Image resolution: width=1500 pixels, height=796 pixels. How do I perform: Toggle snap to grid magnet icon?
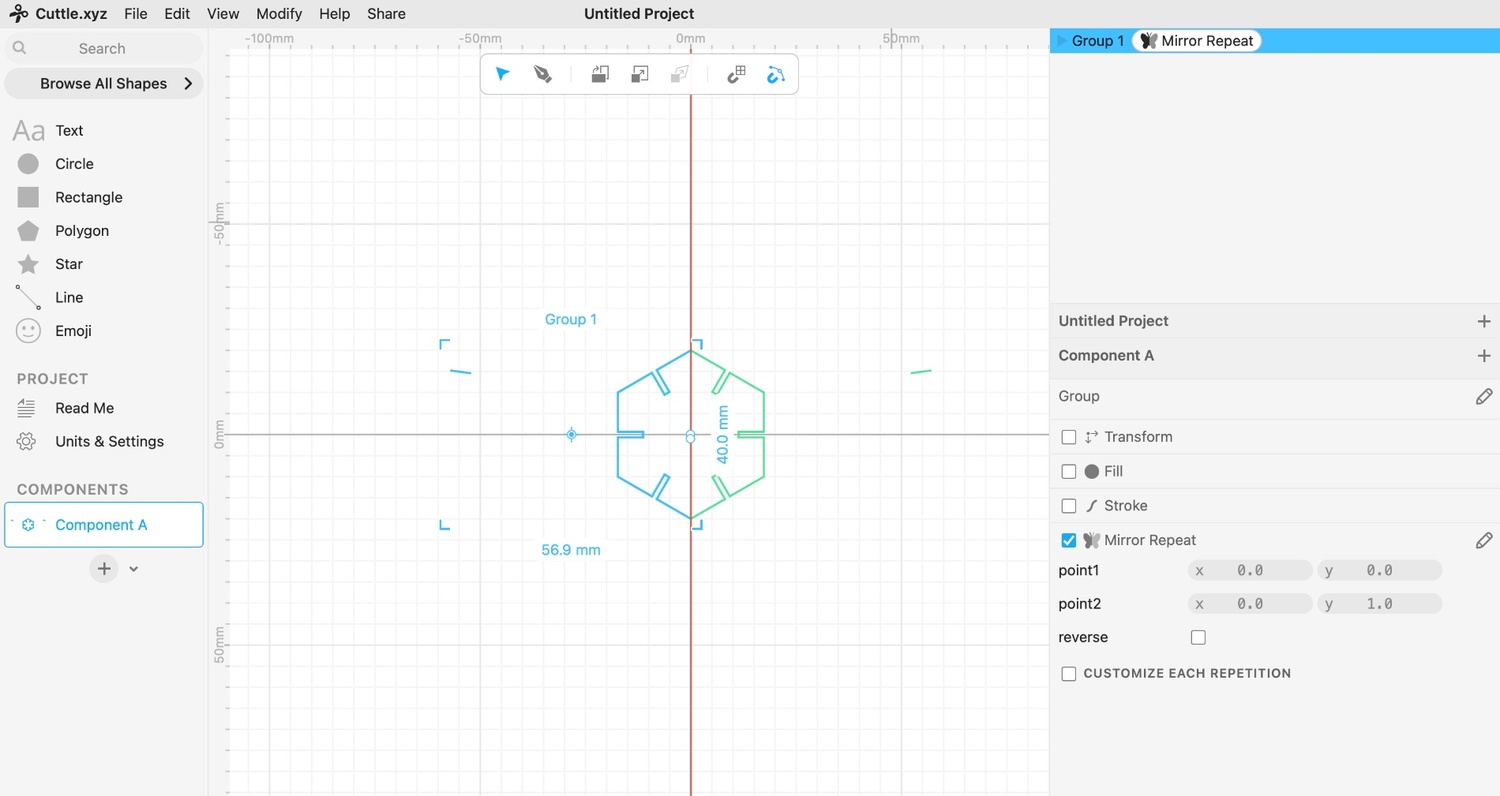[736, 74]
